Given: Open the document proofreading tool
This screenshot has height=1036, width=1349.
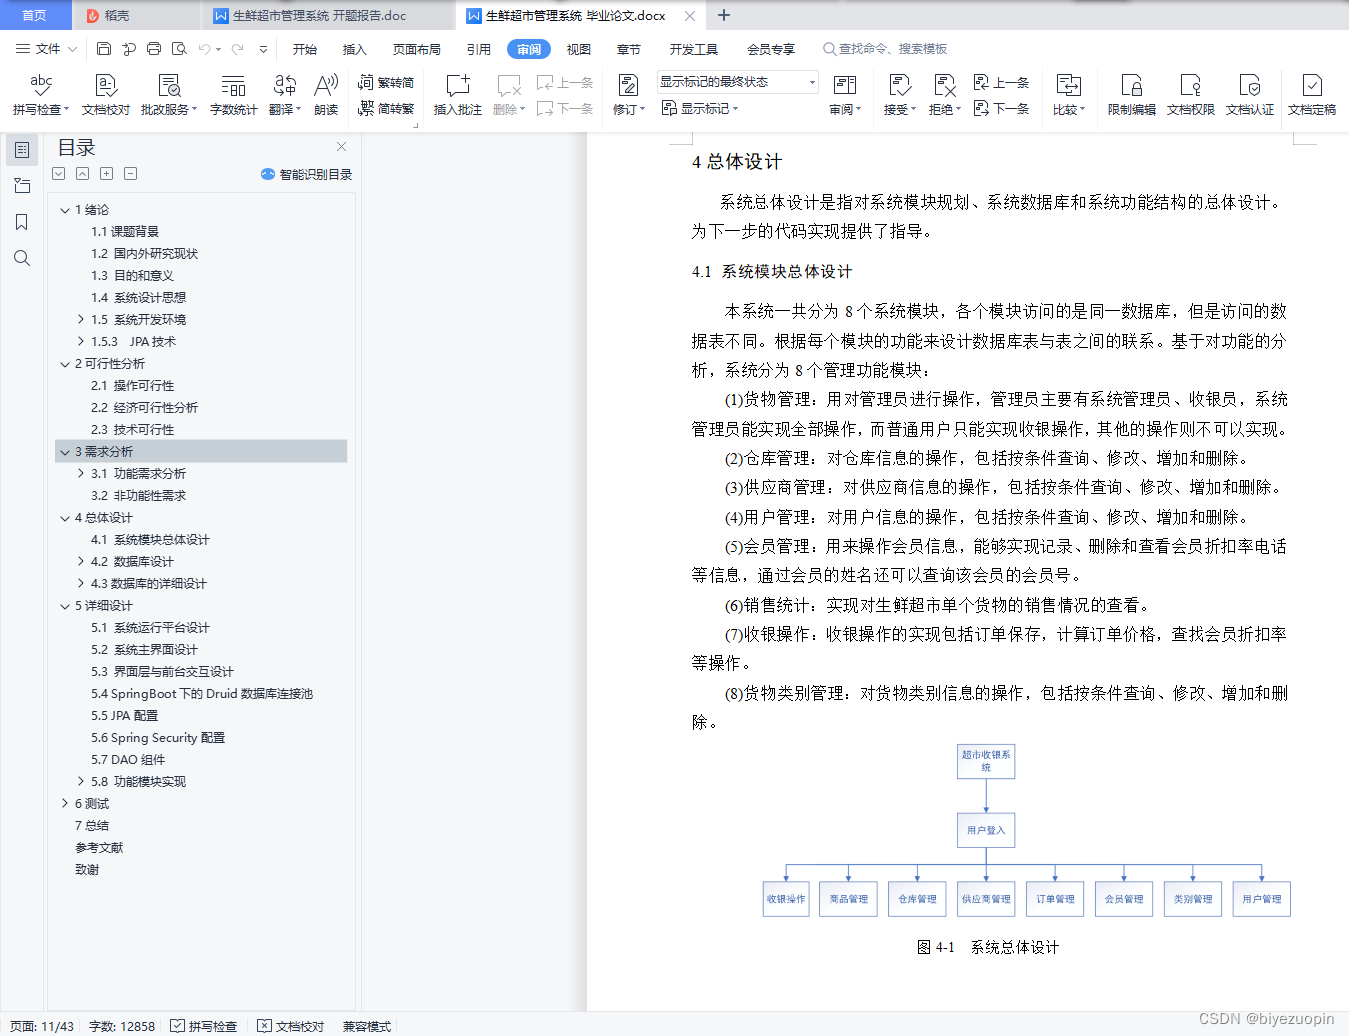Looking at the screenshot, I should tap(106, 95).
